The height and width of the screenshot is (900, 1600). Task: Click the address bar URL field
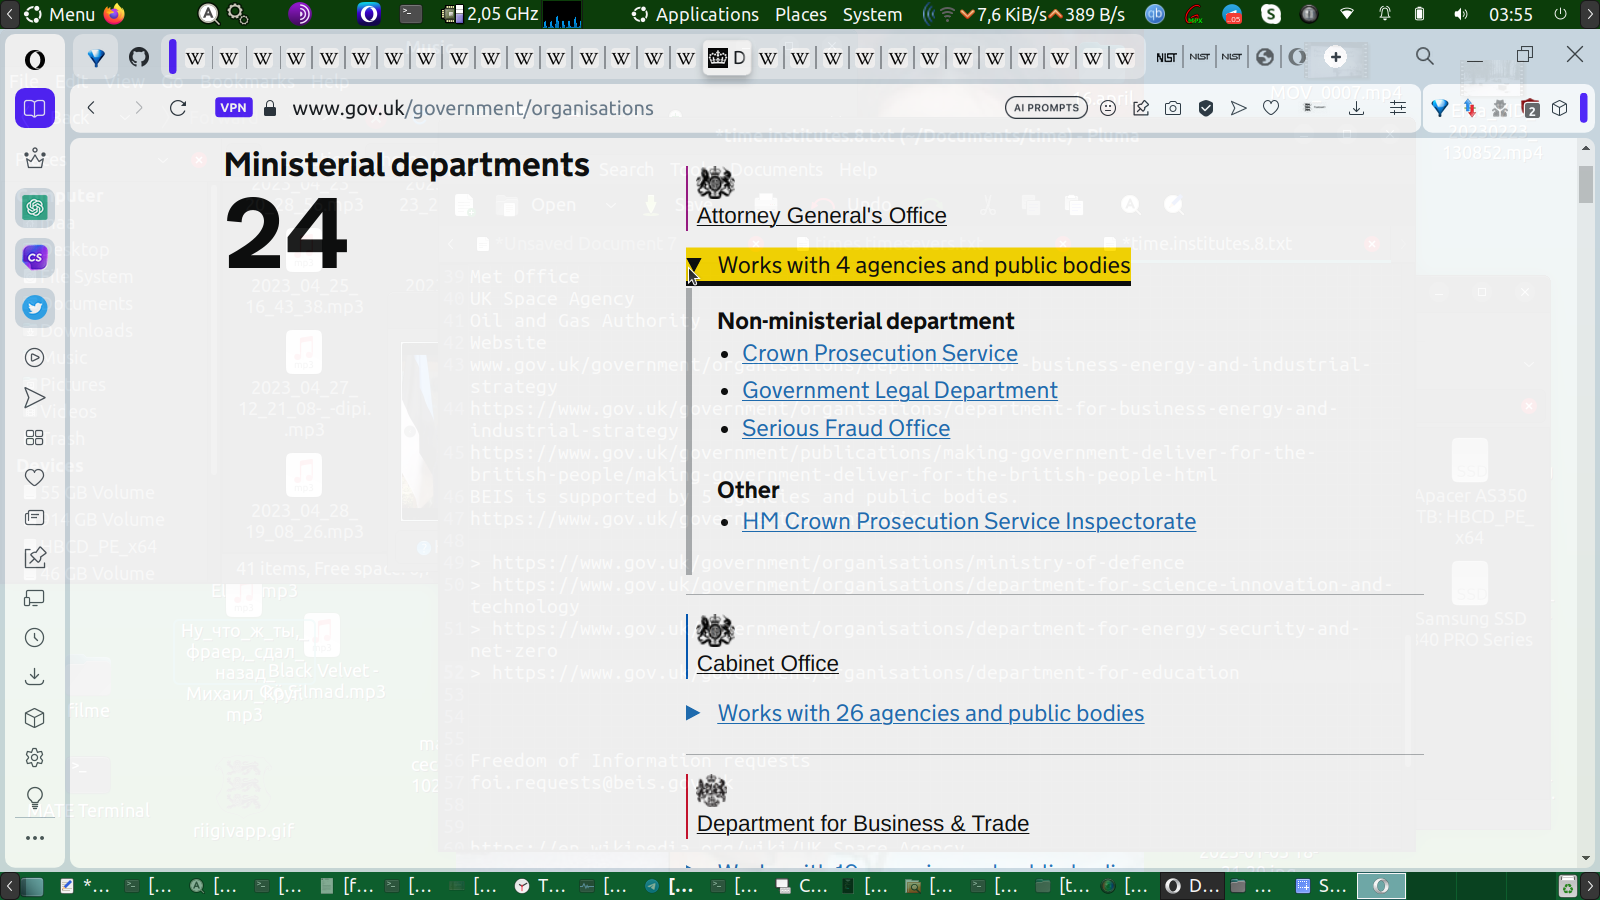(x=640, y=108)
